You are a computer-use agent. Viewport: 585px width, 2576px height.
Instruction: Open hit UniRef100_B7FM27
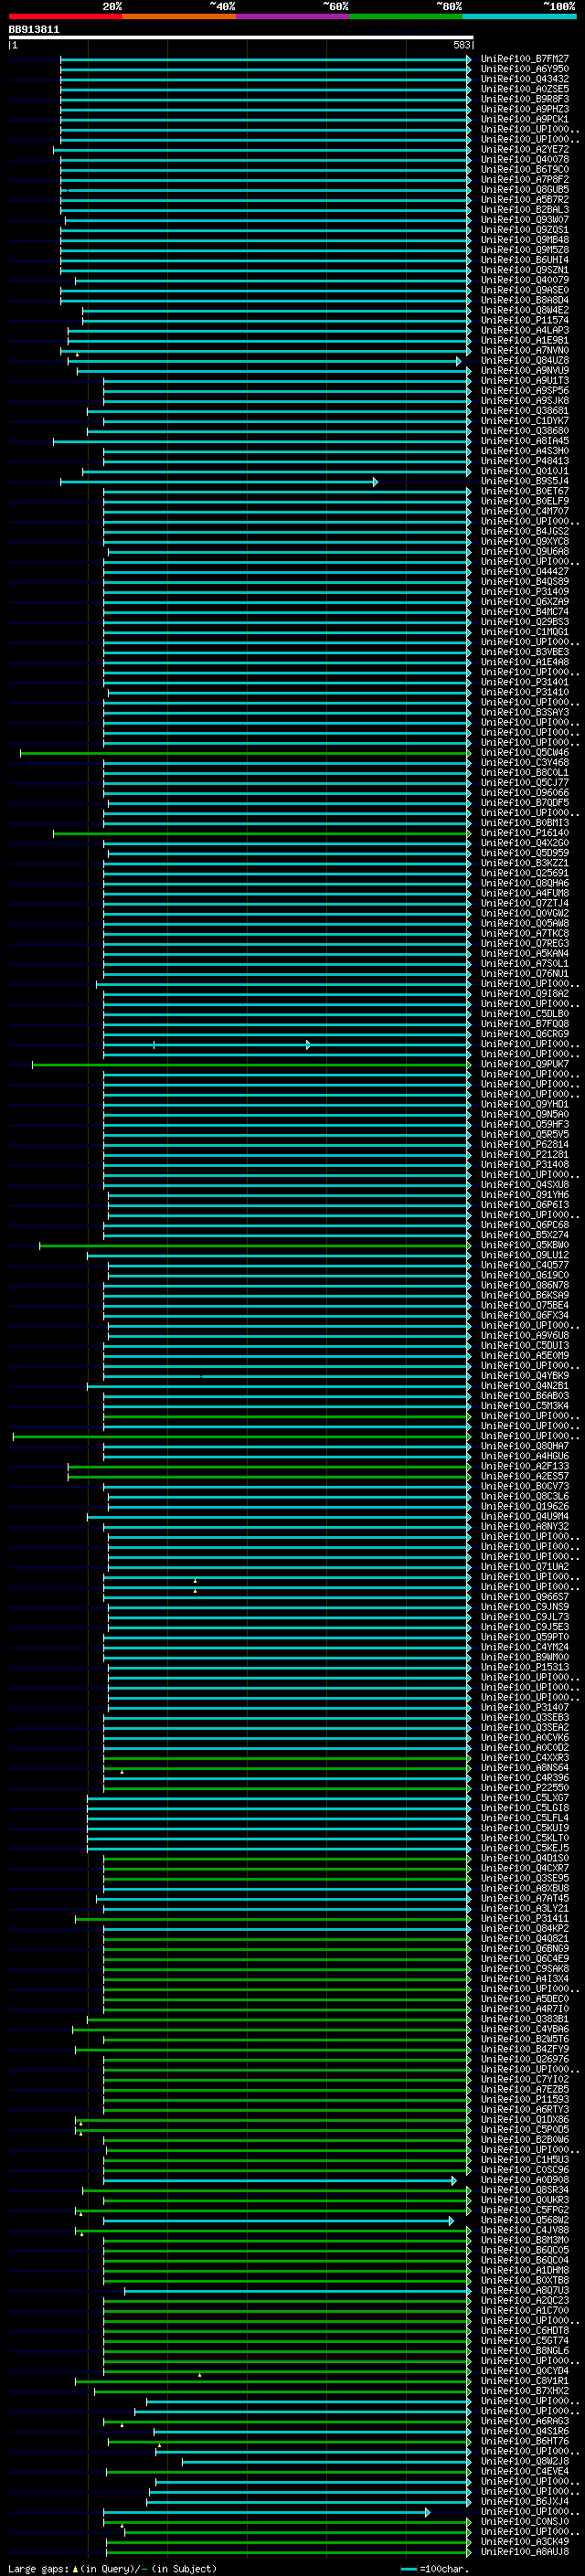point(525,60)
